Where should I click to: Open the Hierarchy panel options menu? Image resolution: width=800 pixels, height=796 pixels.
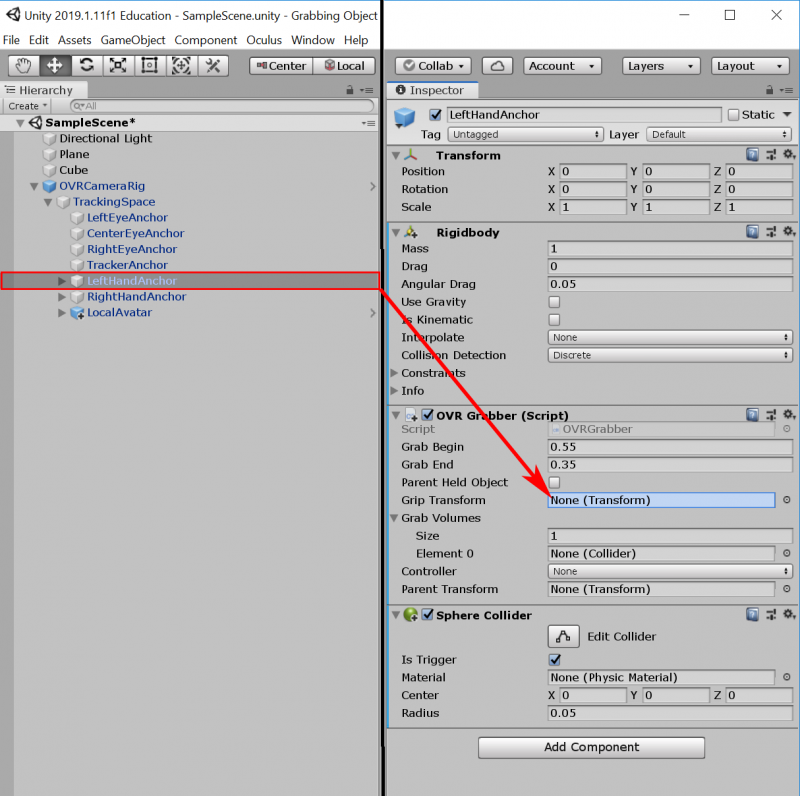367,90
